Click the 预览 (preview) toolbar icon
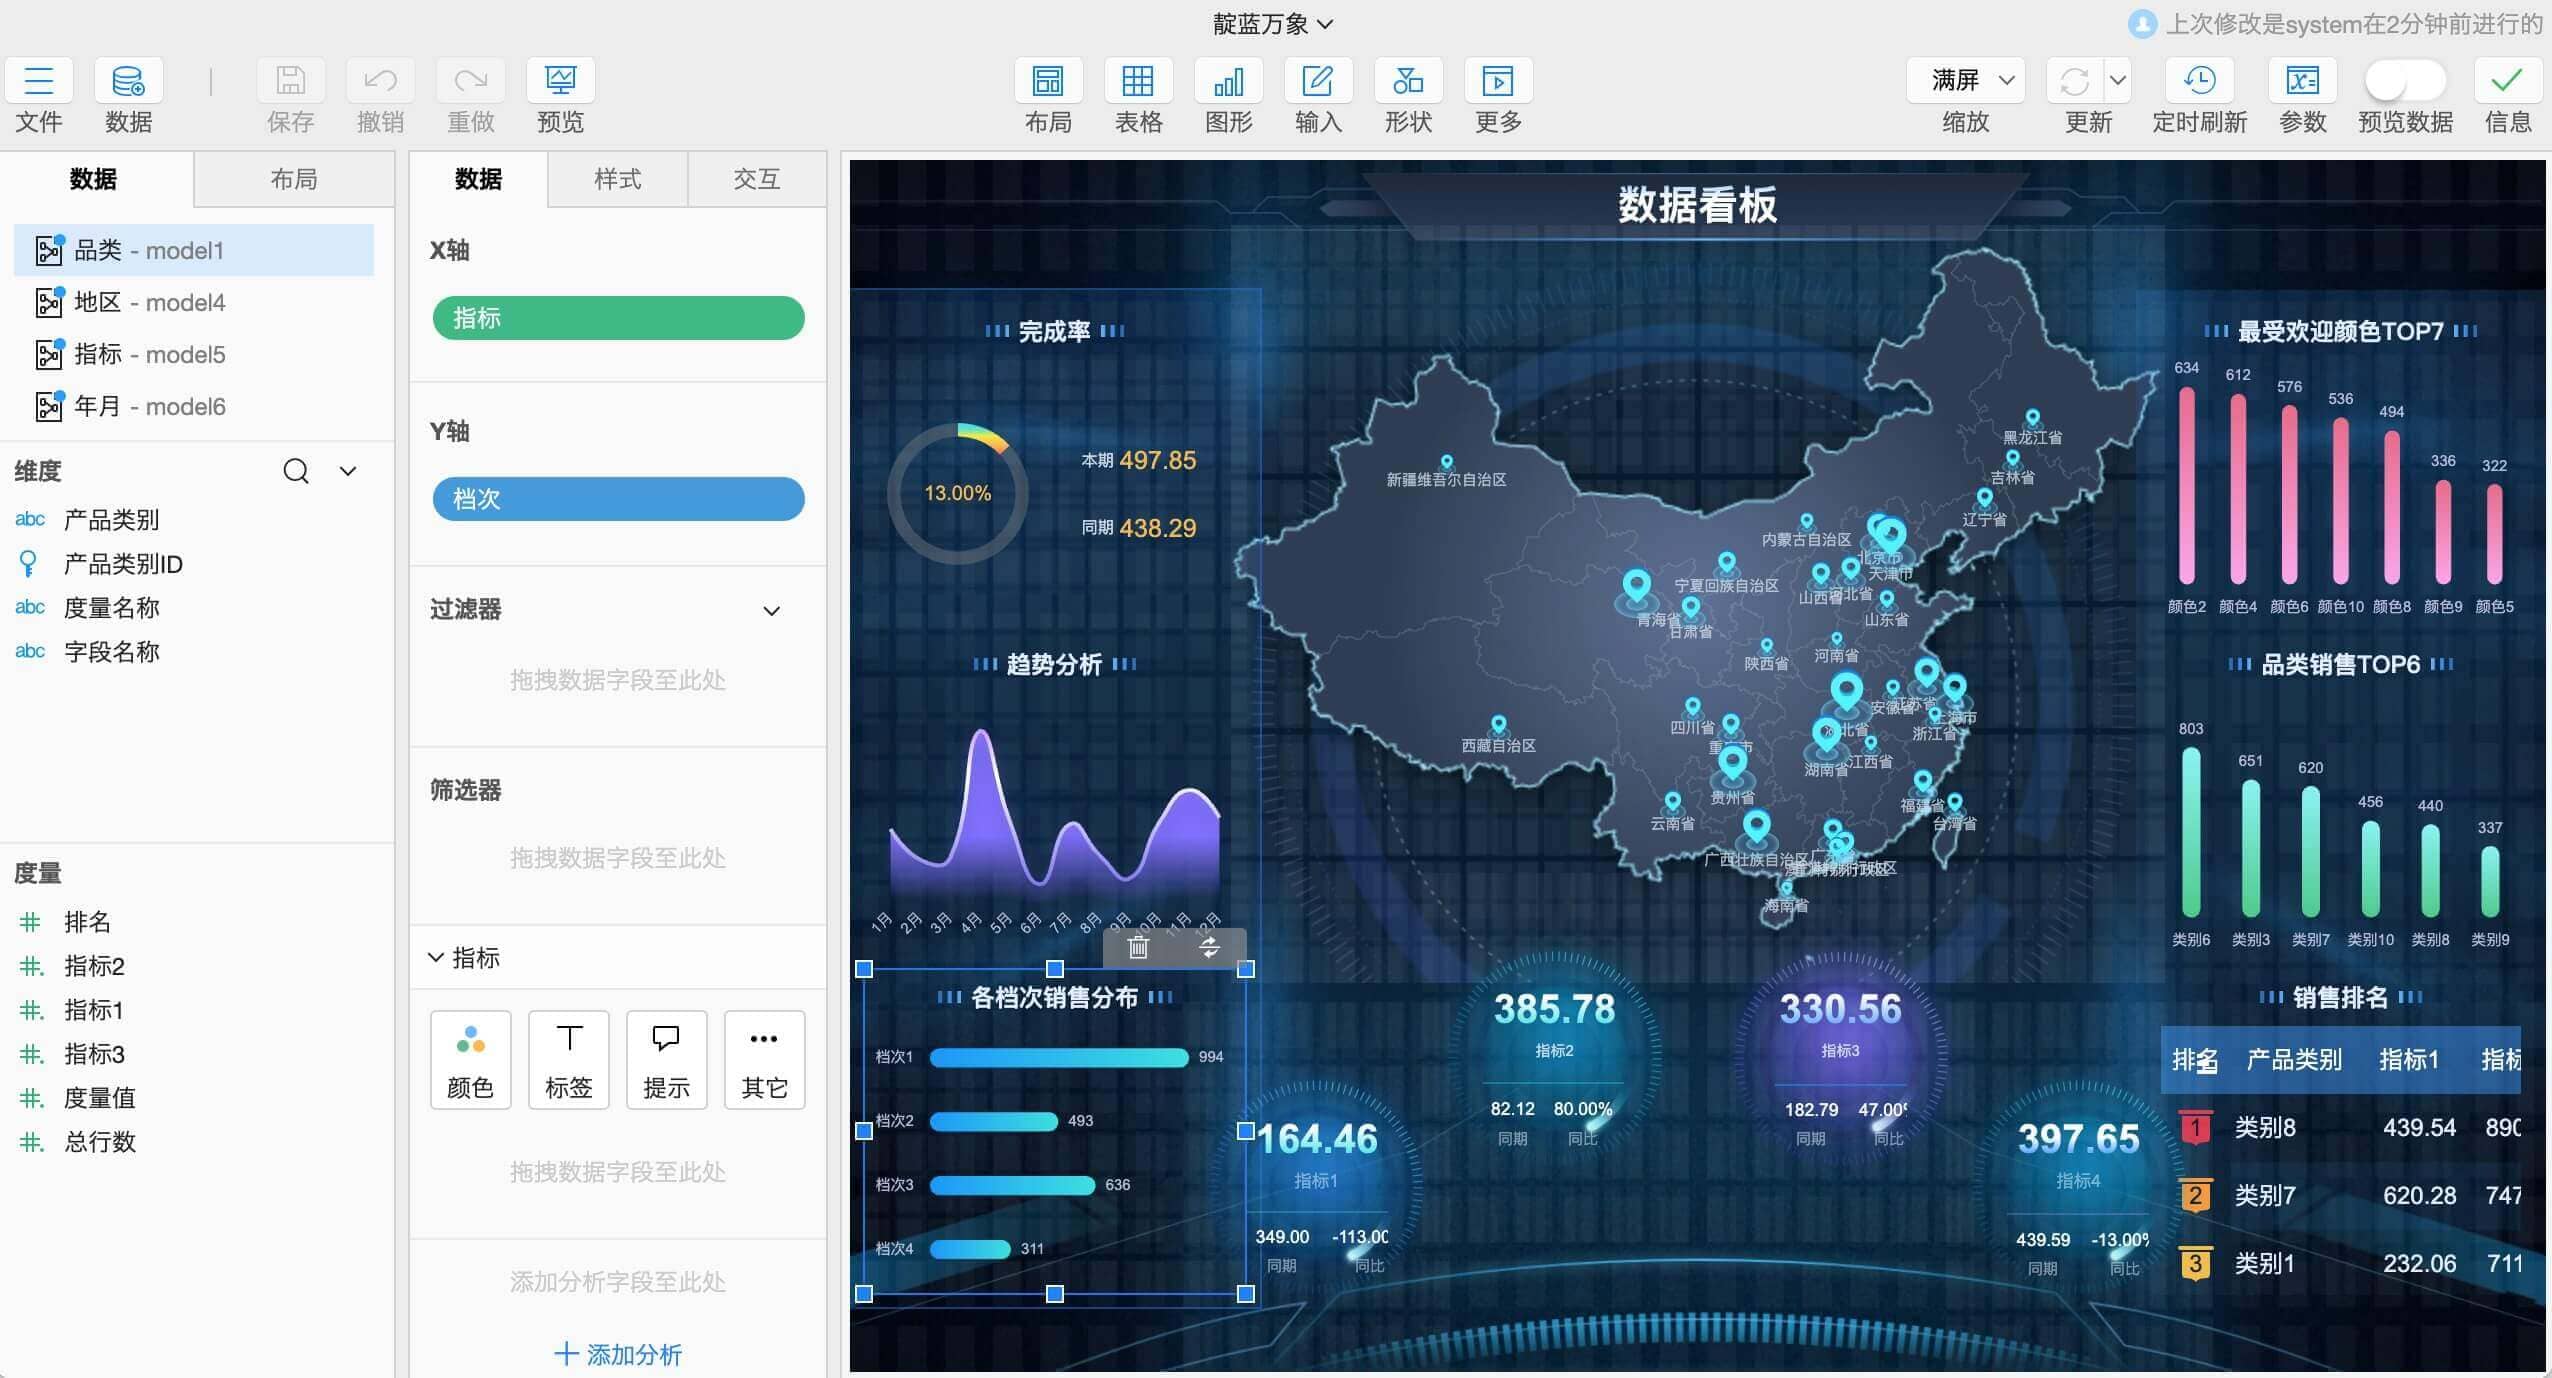Viewport: 2552px width, 1378px height. pyautogui.click(x=560, y=81)
